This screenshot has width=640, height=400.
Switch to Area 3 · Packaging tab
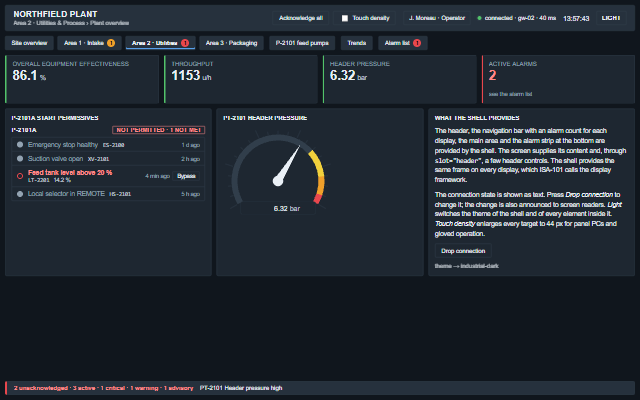(231, 43)
